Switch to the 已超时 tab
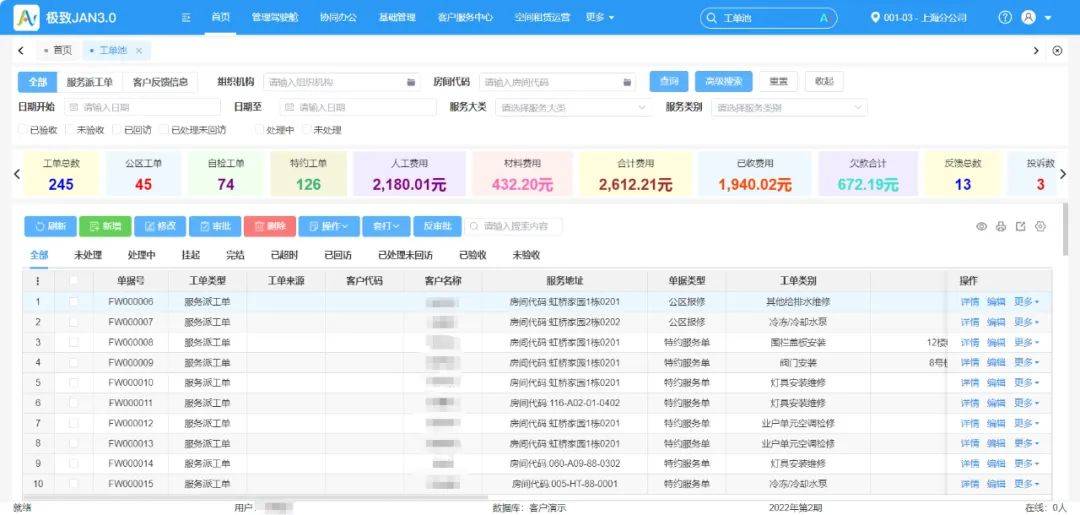1080x515 pixels. 284,255
